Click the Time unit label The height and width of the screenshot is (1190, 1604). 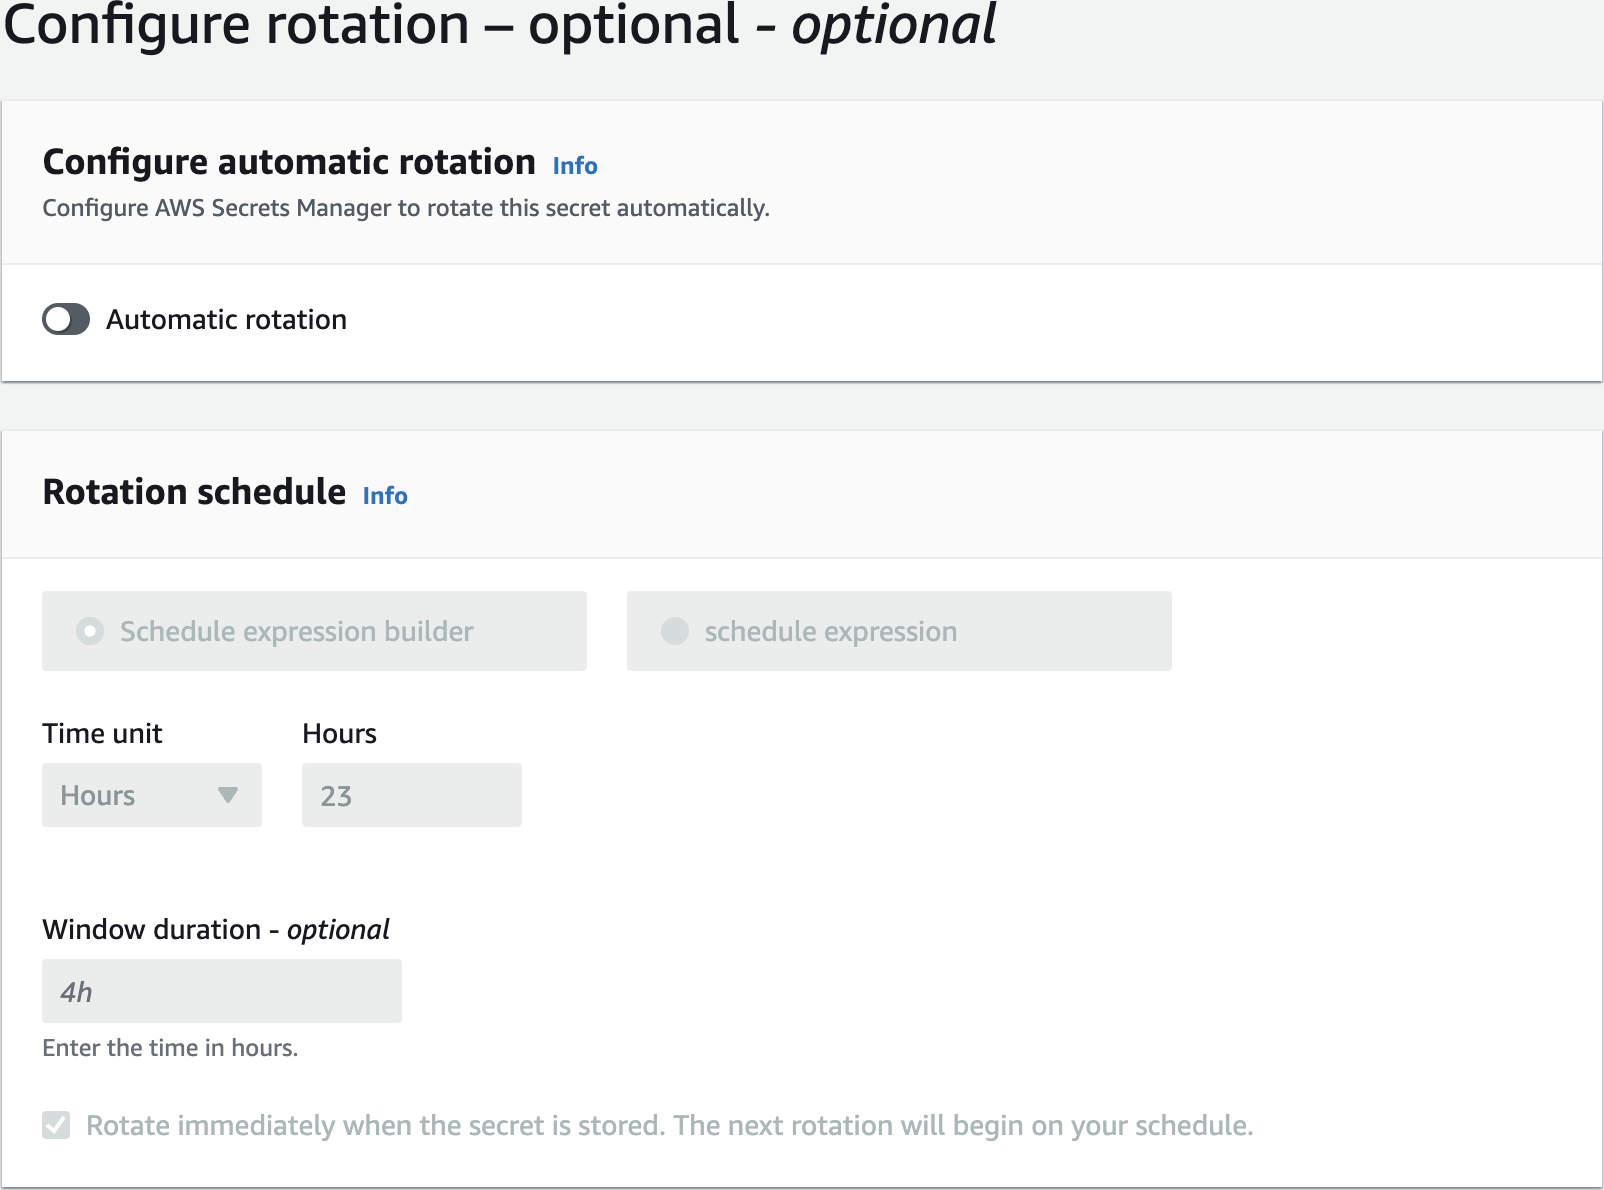coord(102,734)
